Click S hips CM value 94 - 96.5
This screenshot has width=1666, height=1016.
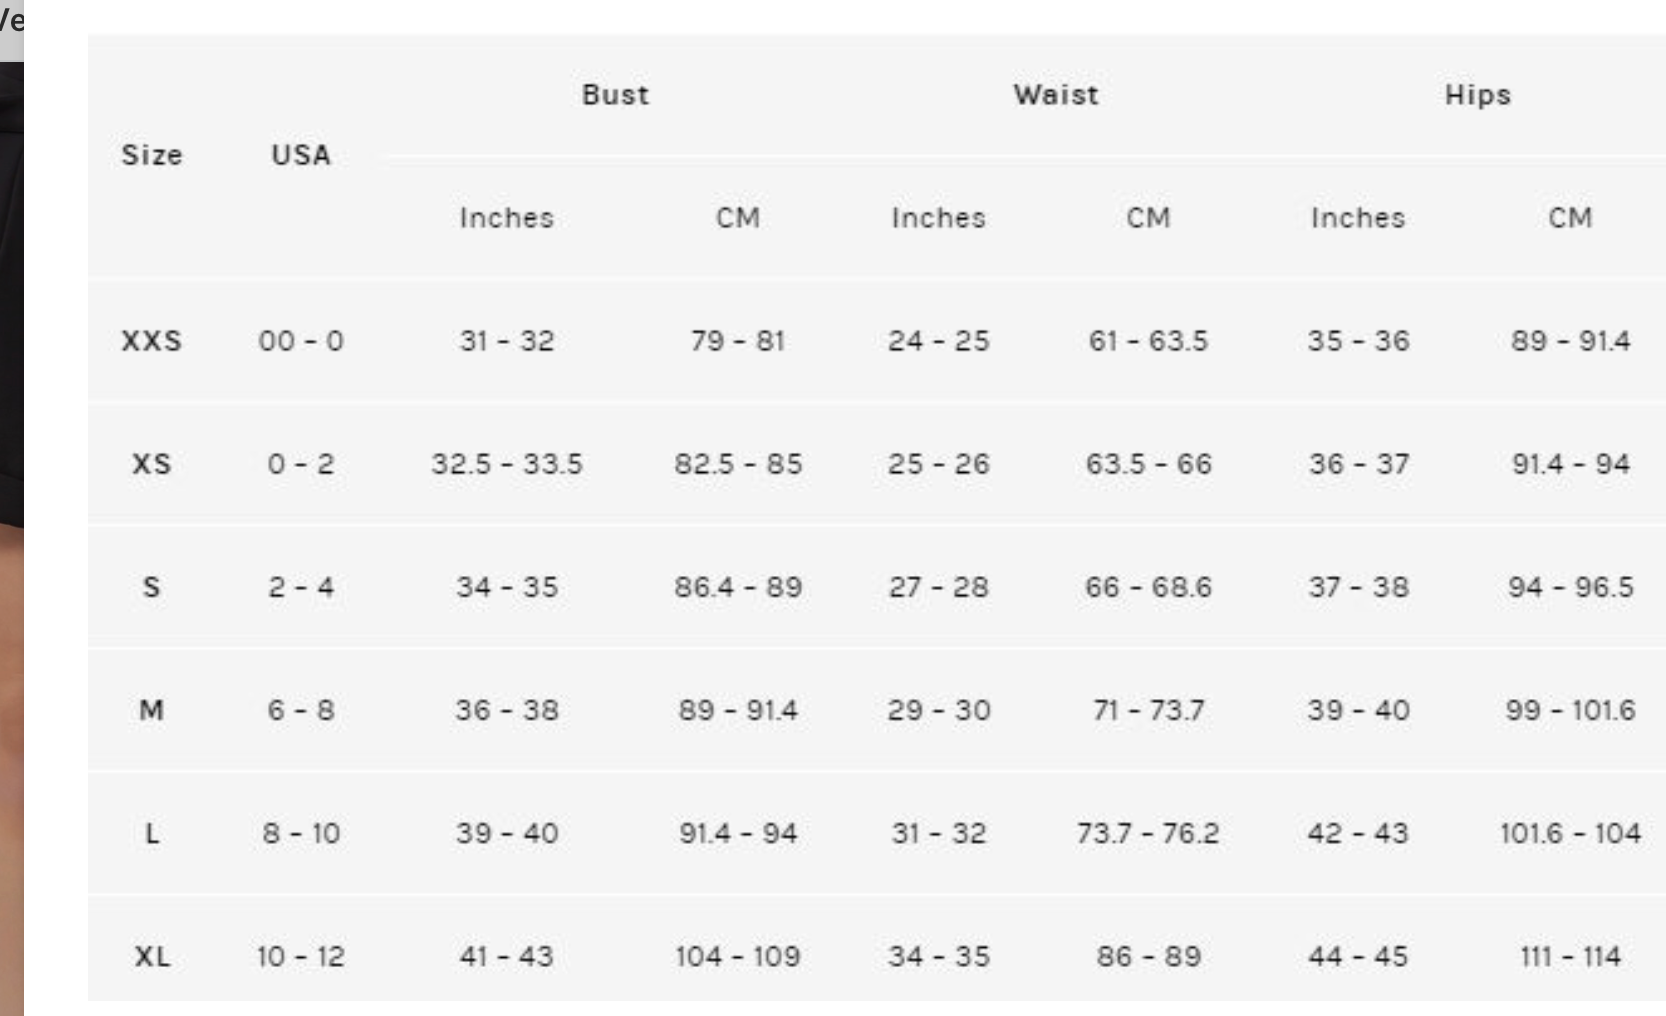[x=1570, y=587]
